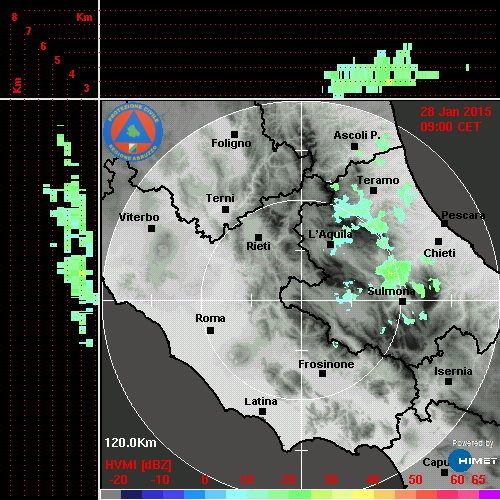Image resolution: width=500 pixels, height=500 pixels.
Task: Click the Isernia city marker square
Action: pos(448,381)
